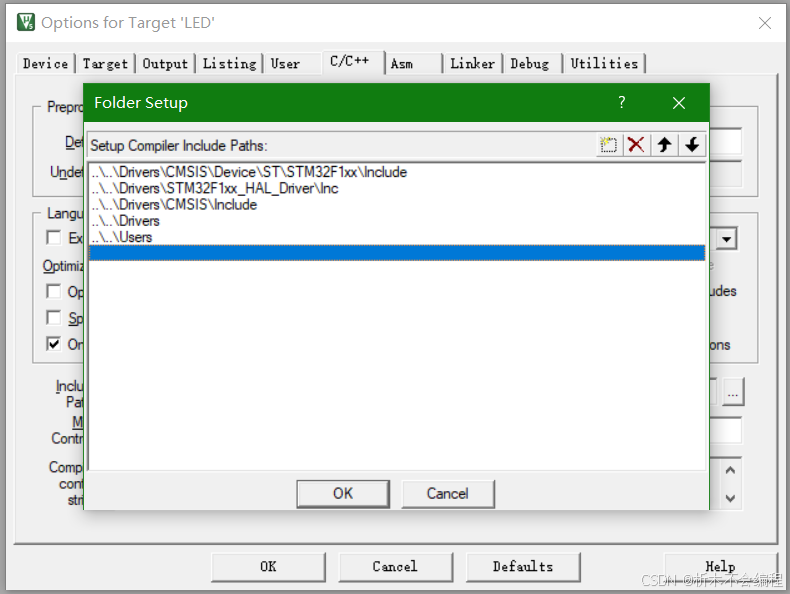Switch to the Device tab
Viewport: 790px width, 594px height.
pos(45,63)
